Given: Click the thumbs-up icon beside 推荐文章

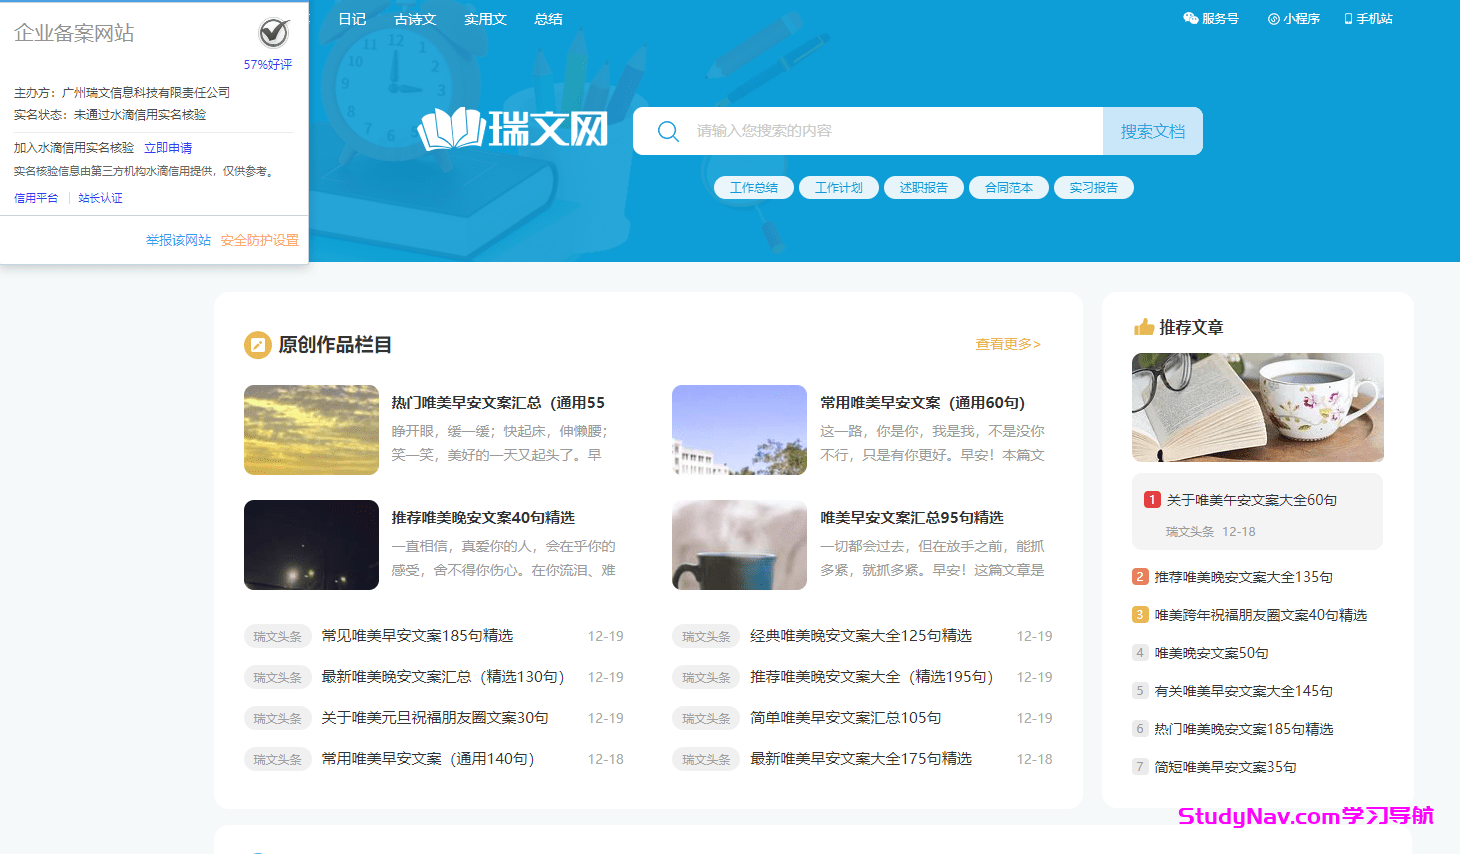Looking at the screenshot, I should [1142, 326].
